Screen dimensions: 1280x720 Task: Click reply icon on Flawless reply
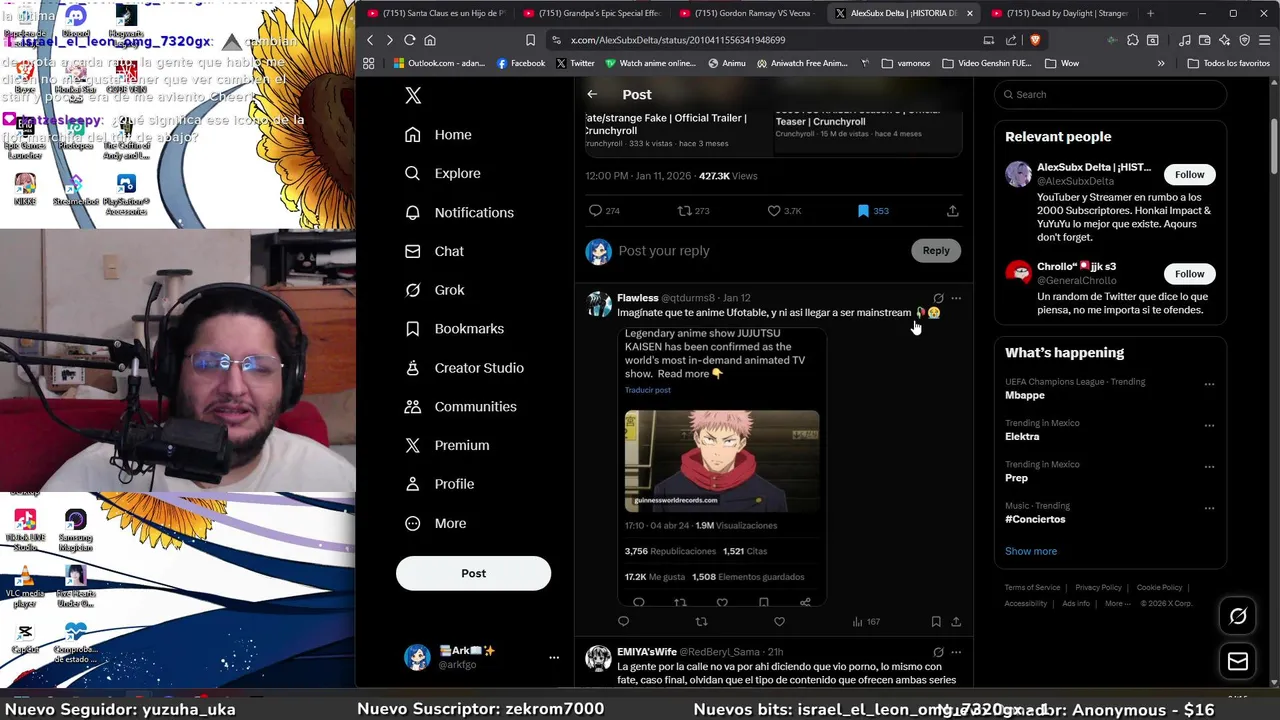tap(623, 622)
